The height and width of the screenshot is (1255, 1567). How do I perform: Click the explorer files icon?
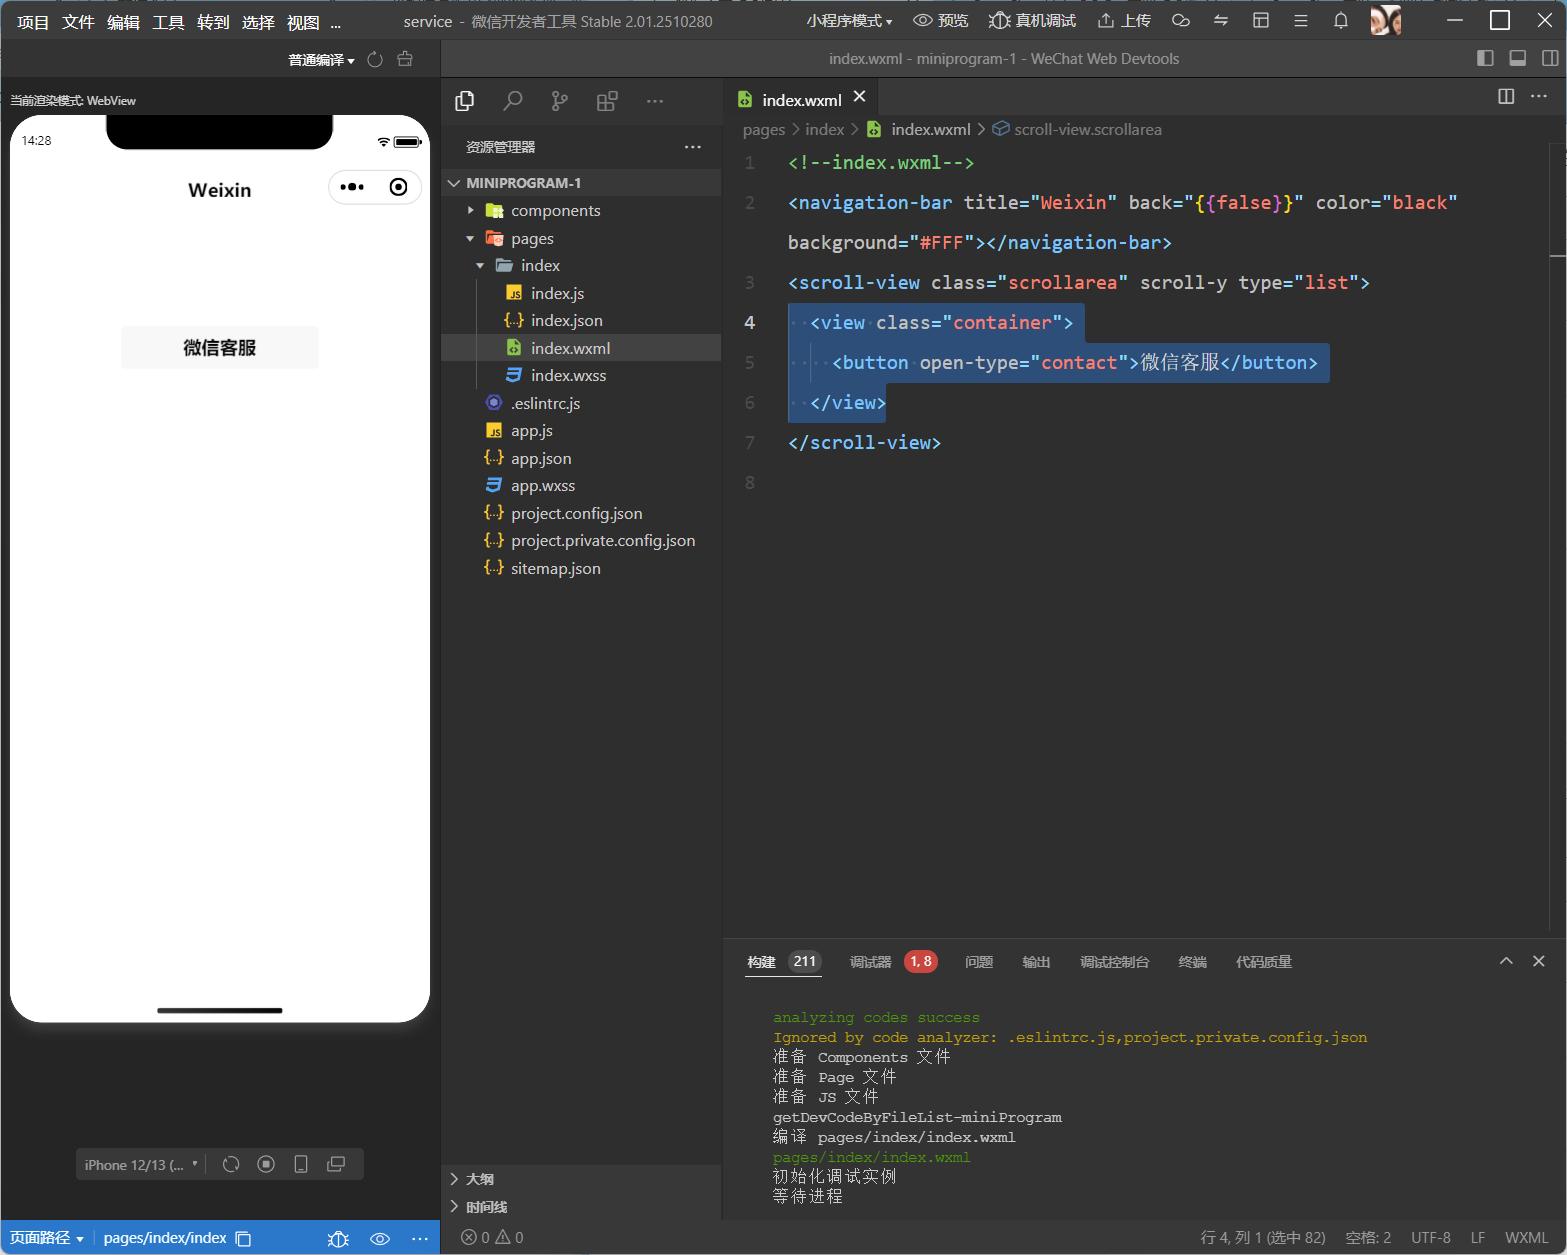(x=465, y=101)
